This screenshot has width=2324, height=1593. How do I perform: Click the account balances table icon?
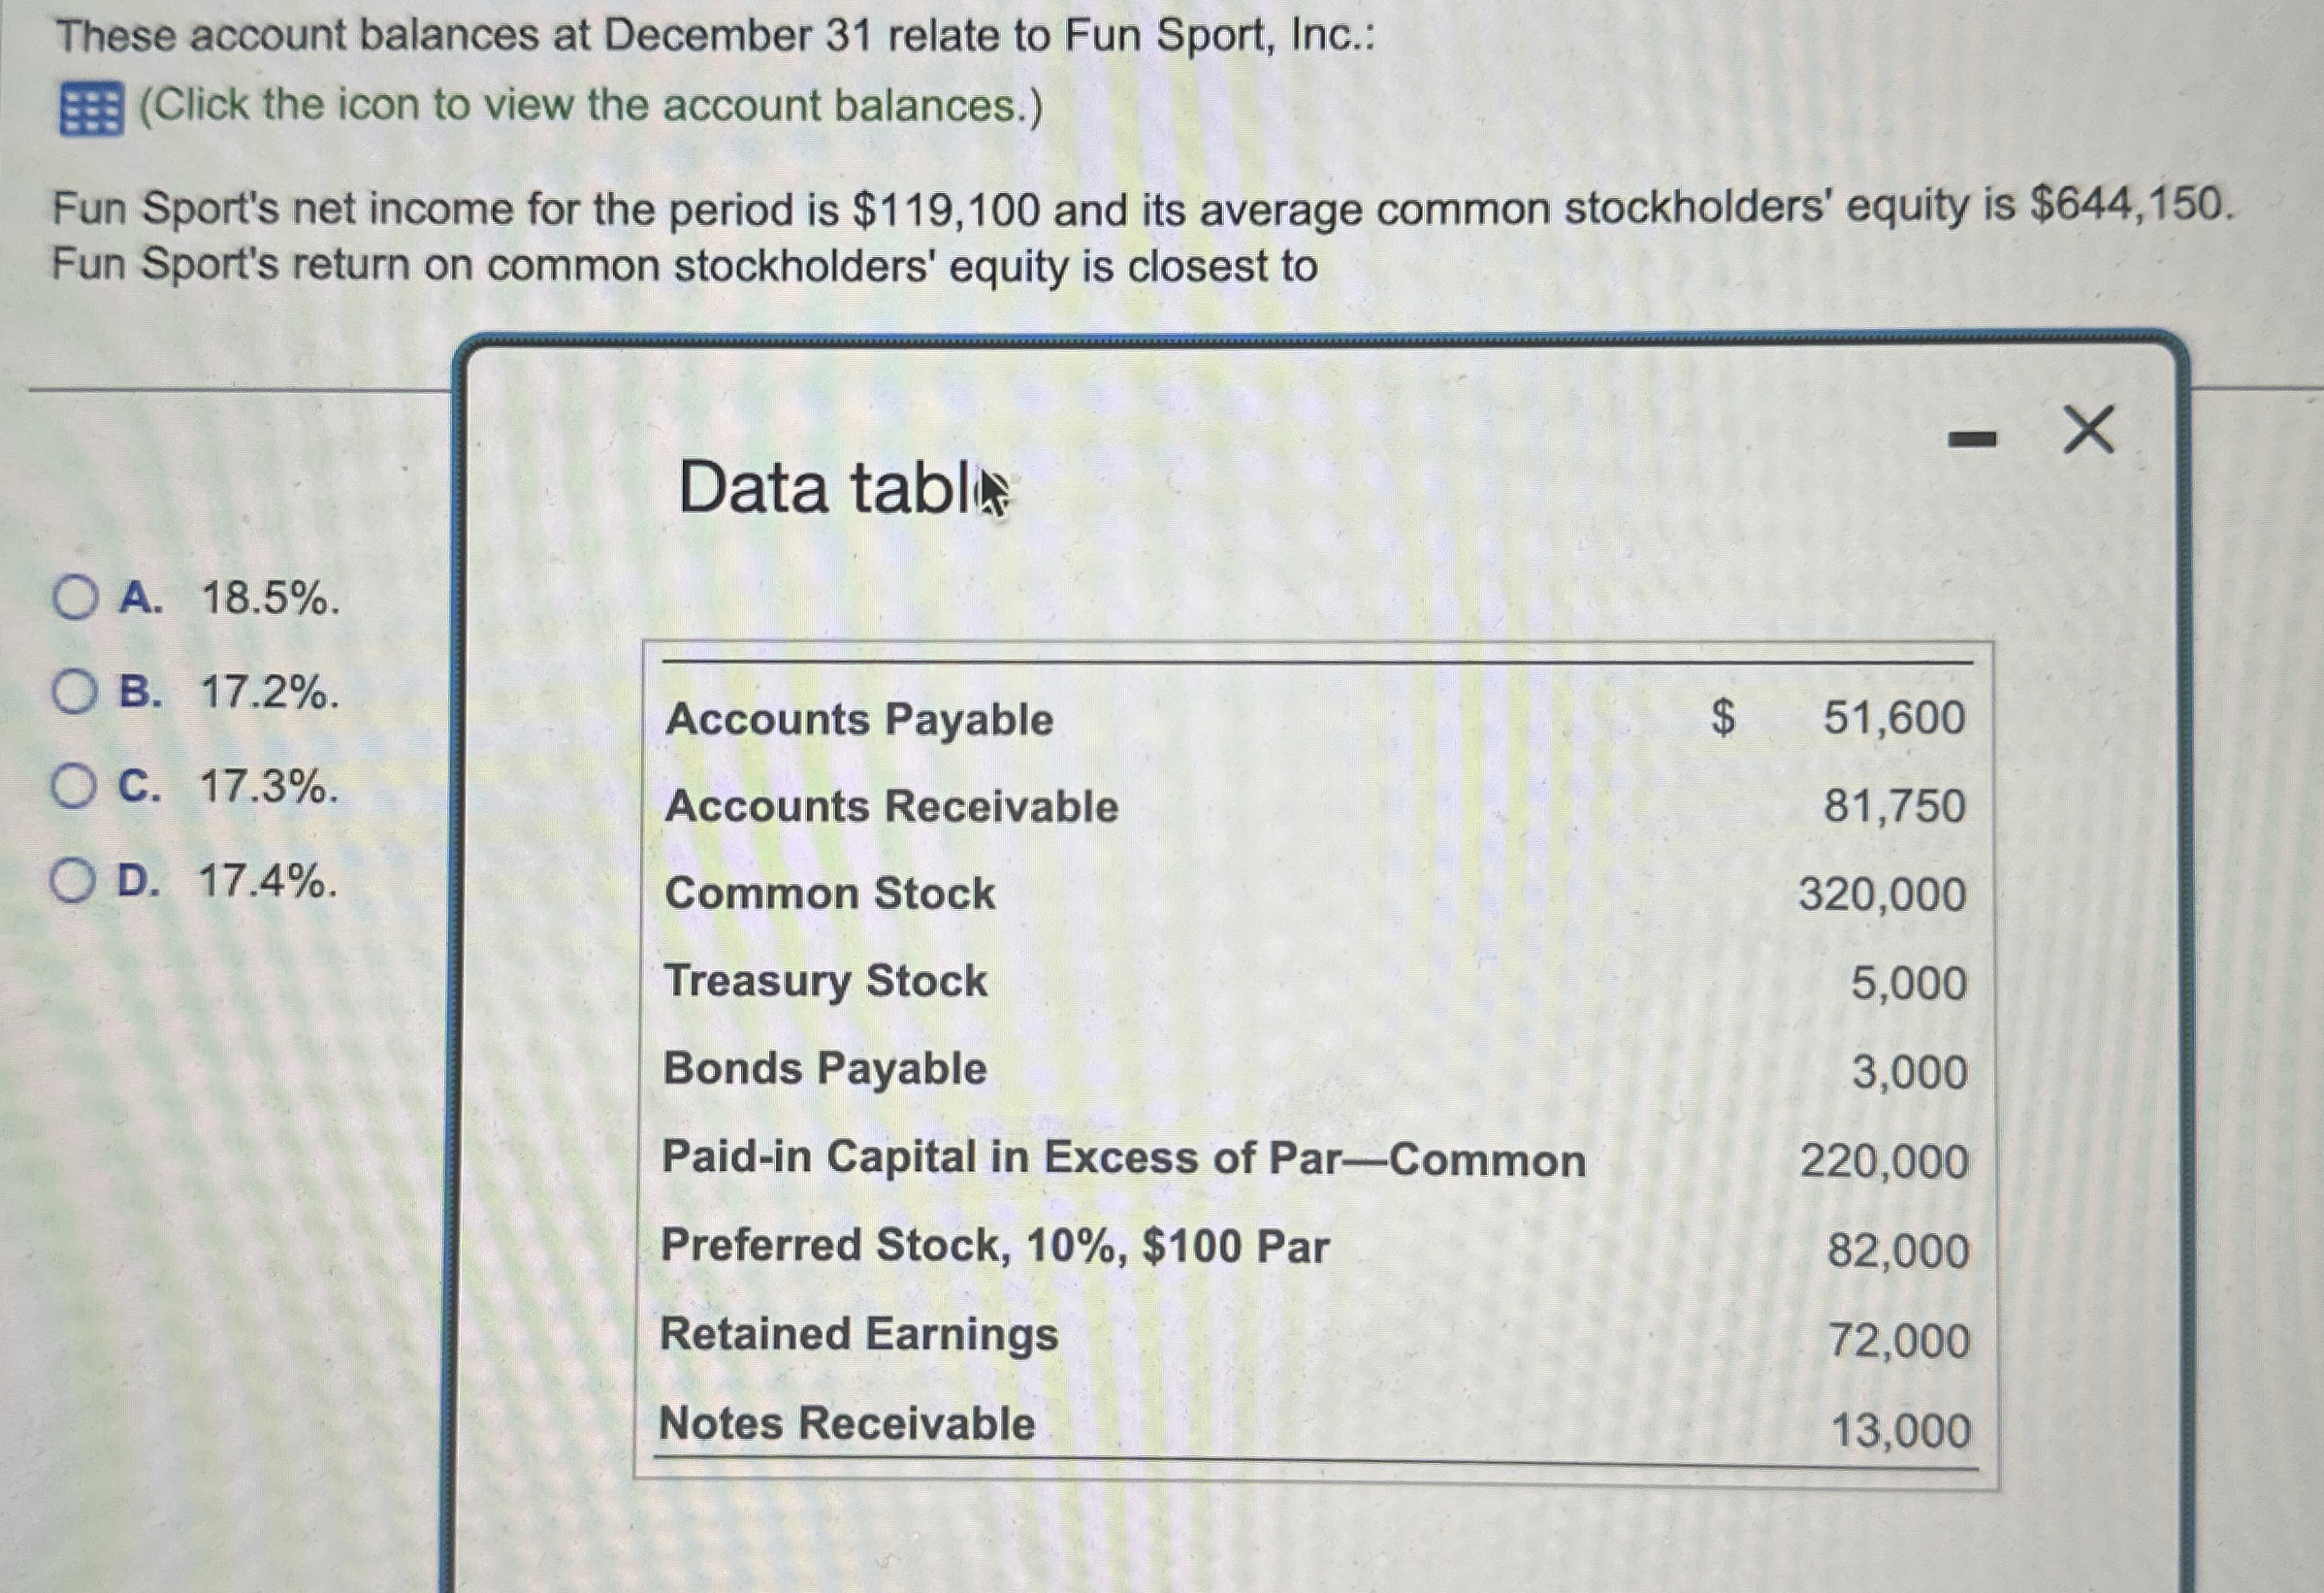coord(91,109)
